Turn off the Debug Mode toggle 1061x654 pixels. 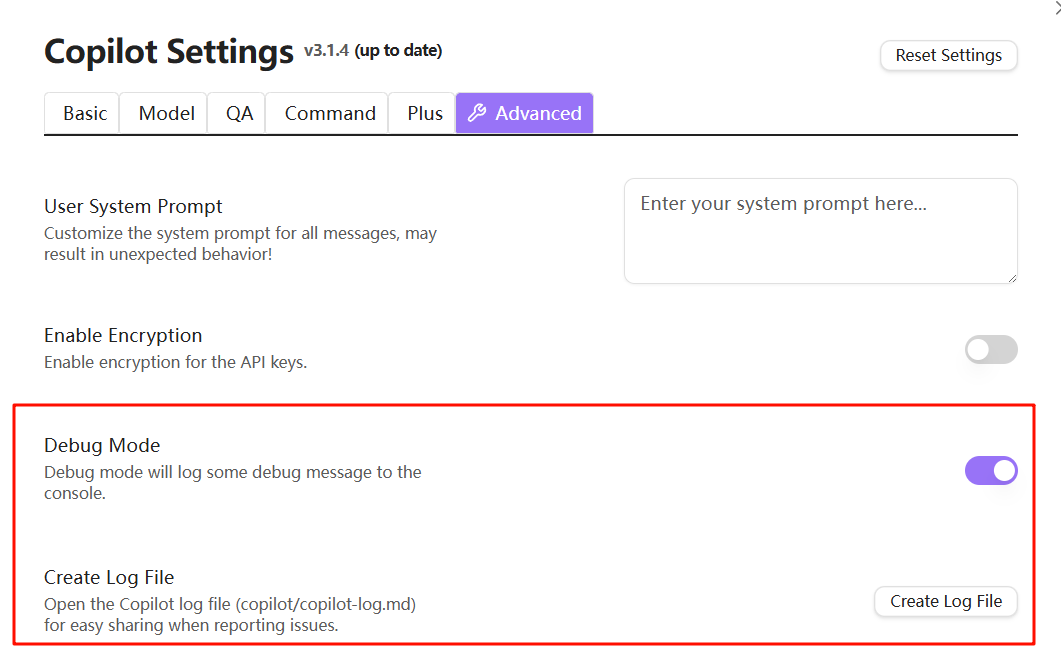tap(990, 470)
